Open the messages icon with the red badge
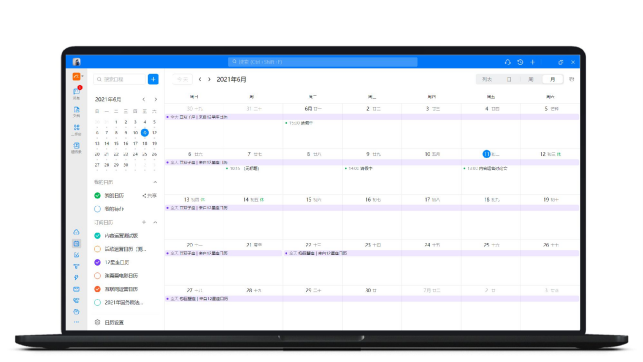The image size is (643, 362). (x=77, y=92)
